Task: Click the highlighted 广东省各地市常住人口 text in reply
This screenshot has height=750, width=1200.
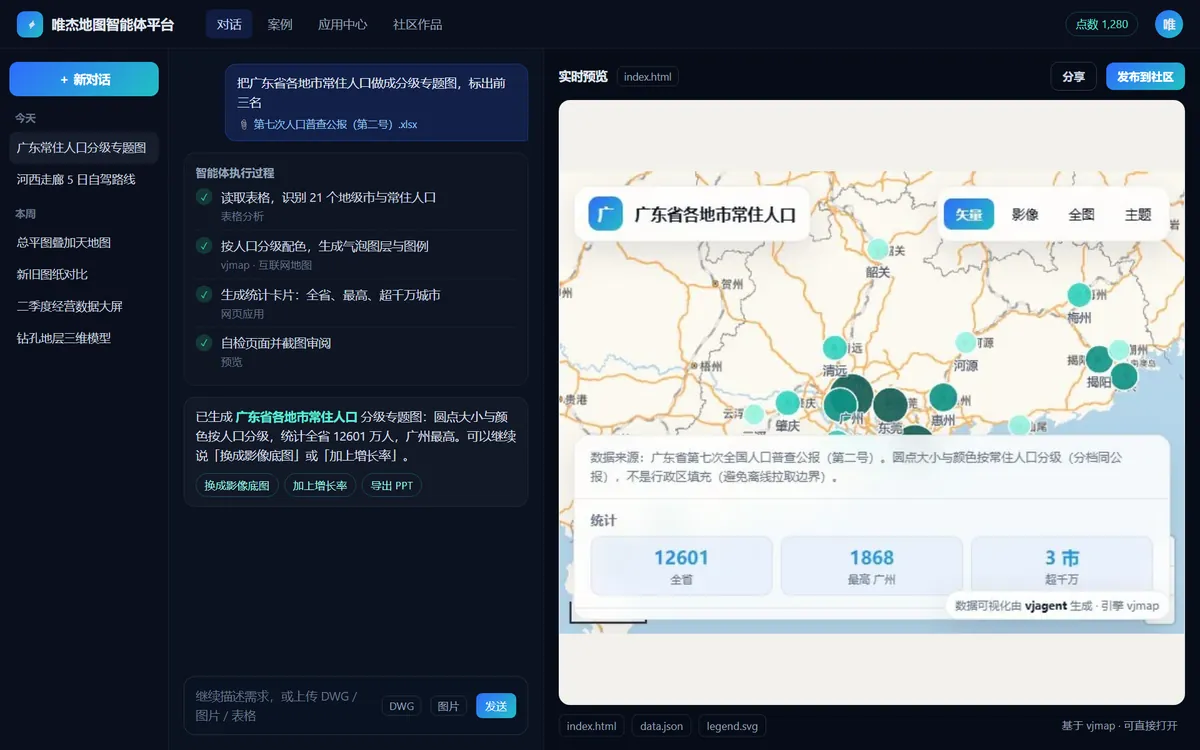Action: 296,416
